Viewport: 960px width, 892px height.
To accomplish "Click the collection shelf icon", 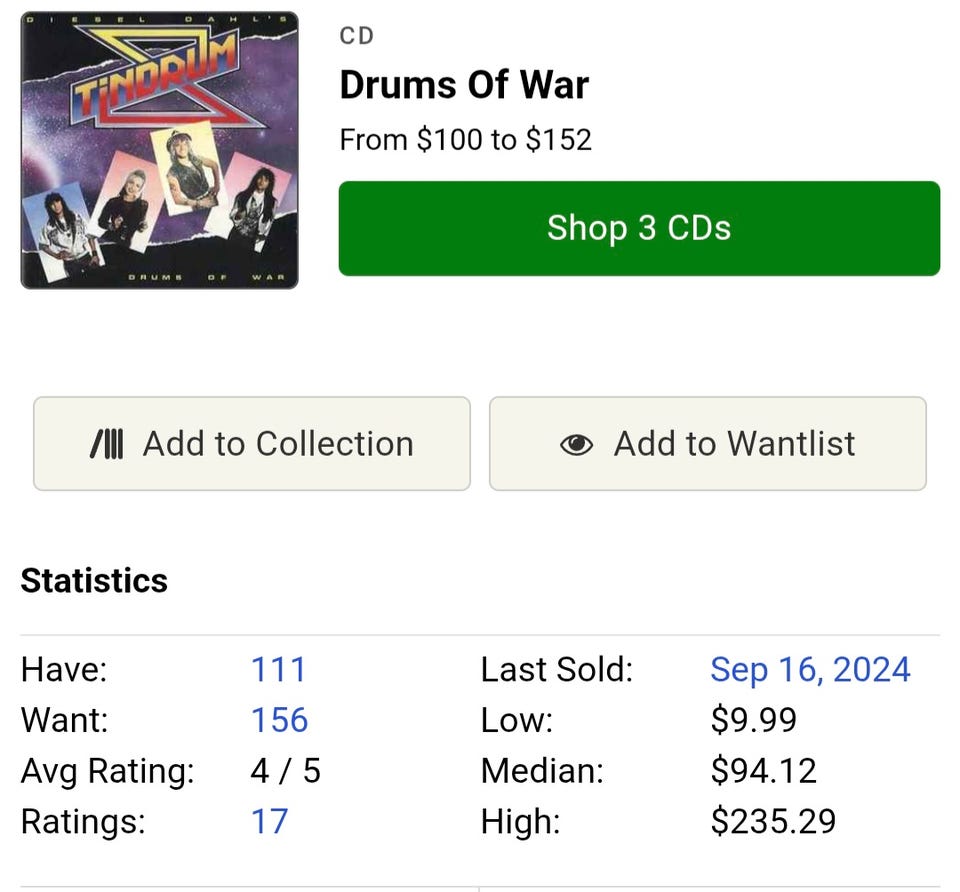I will pyautogui.click(x=107, y=444).
